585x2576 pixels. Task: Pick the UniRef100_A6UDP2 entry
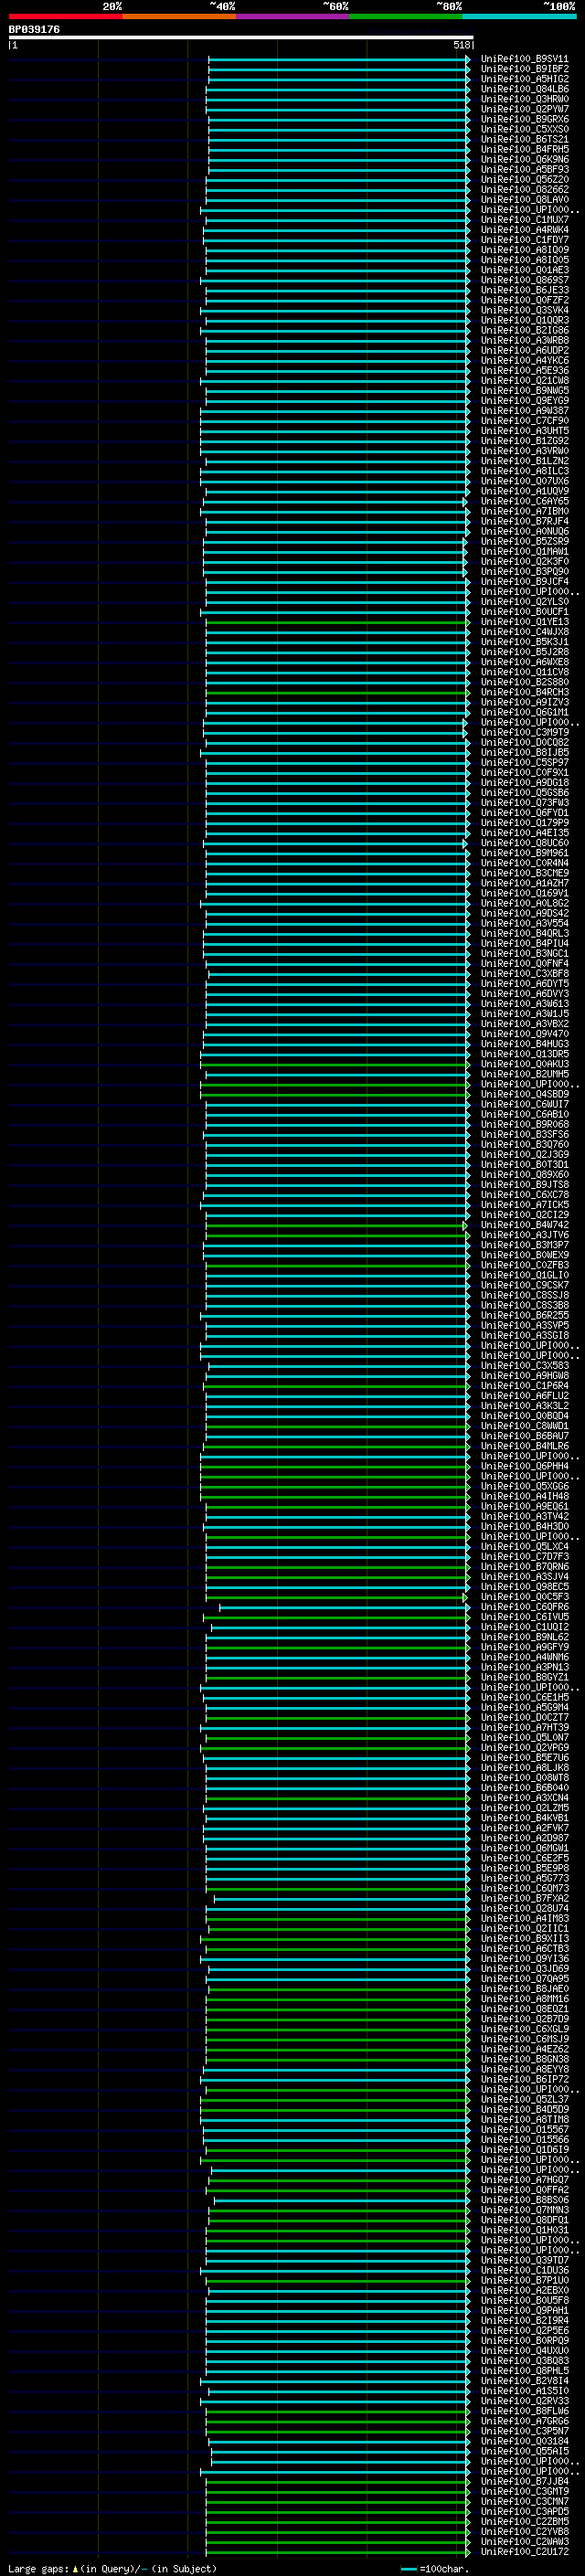(524, 351)
